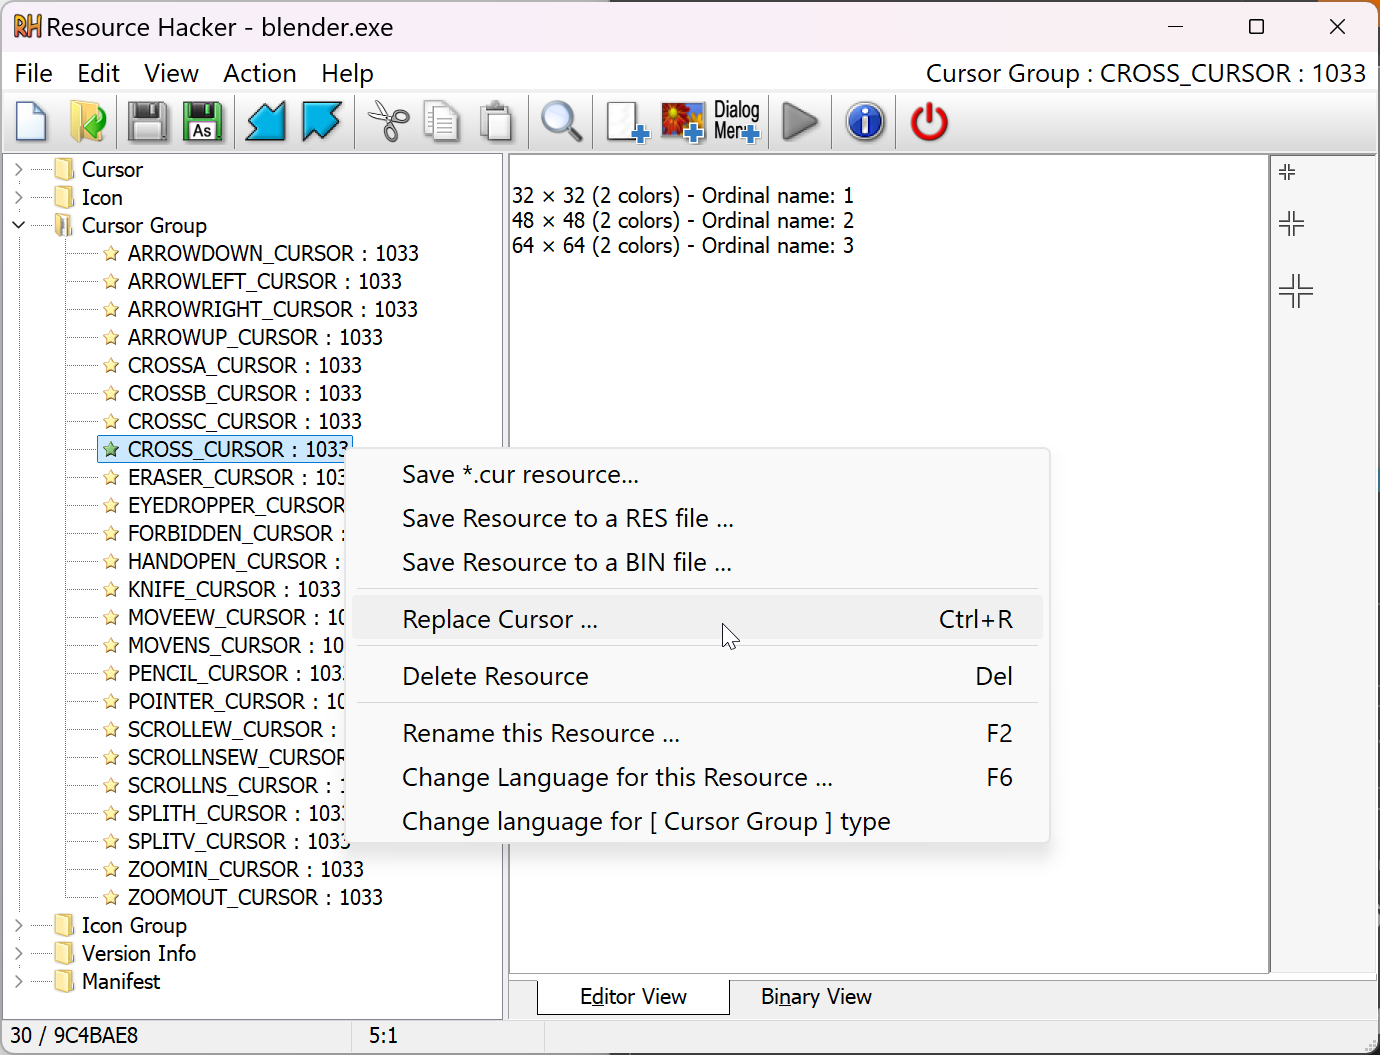This screenshot has height=1055, width=1380.
Task: Expand the Icon folder node
Action: coord(19,198)
